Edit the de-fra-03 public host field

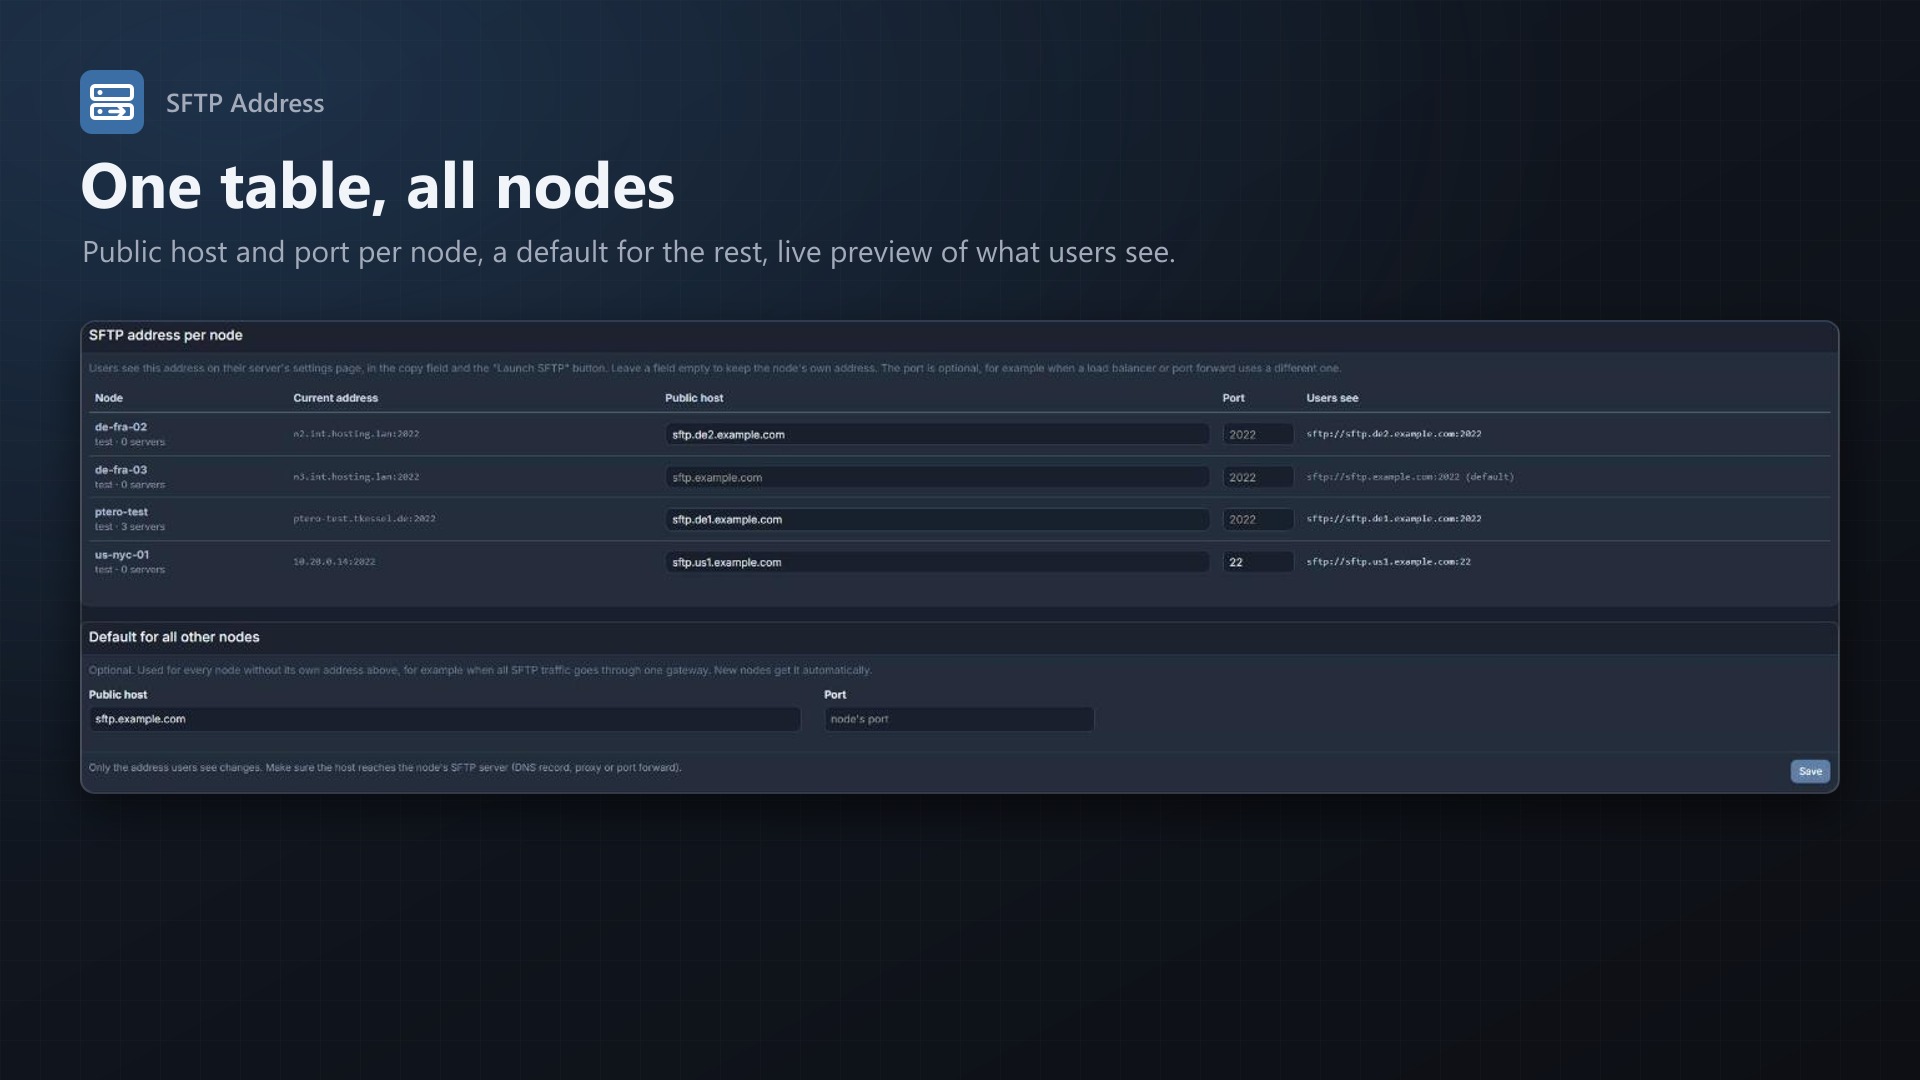937,477
